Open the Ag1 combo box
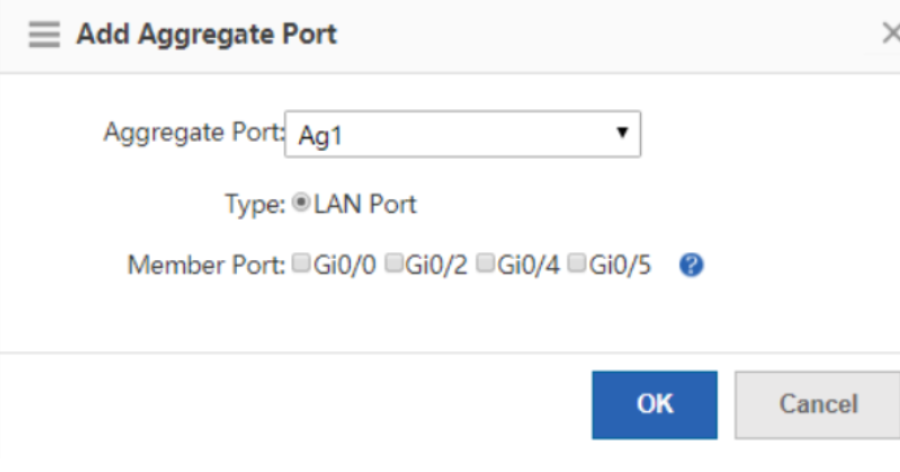The image size is (900, 472). pyautogui.click(x=463, y=134)
